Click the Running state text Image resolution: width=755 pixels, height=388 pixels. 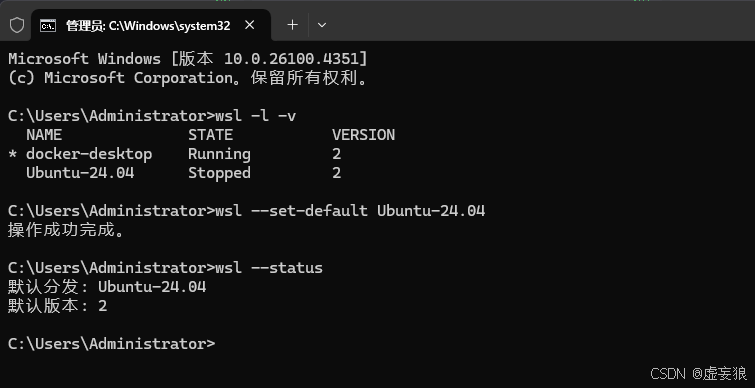pyautogui.click(x=219, y=155)
